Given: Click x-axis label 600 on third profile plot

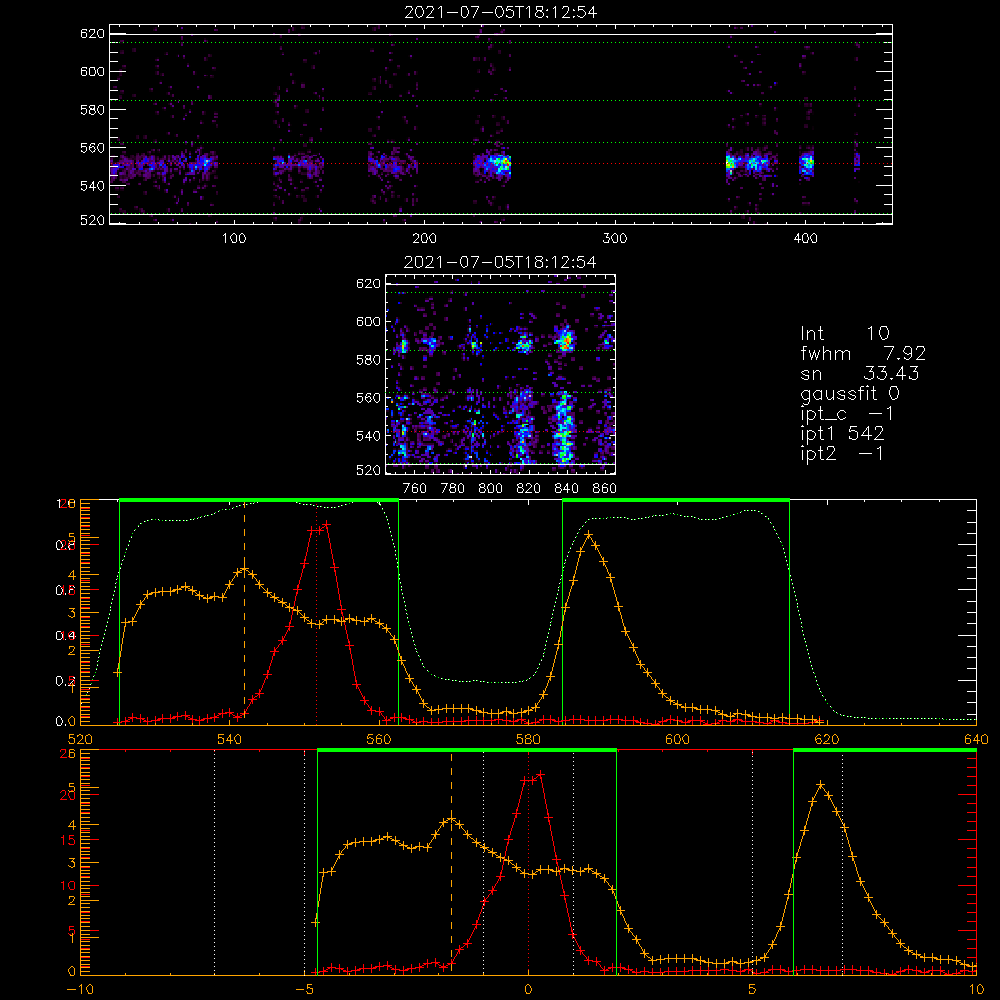Looking at the screenshot, I should click(677, 740).
